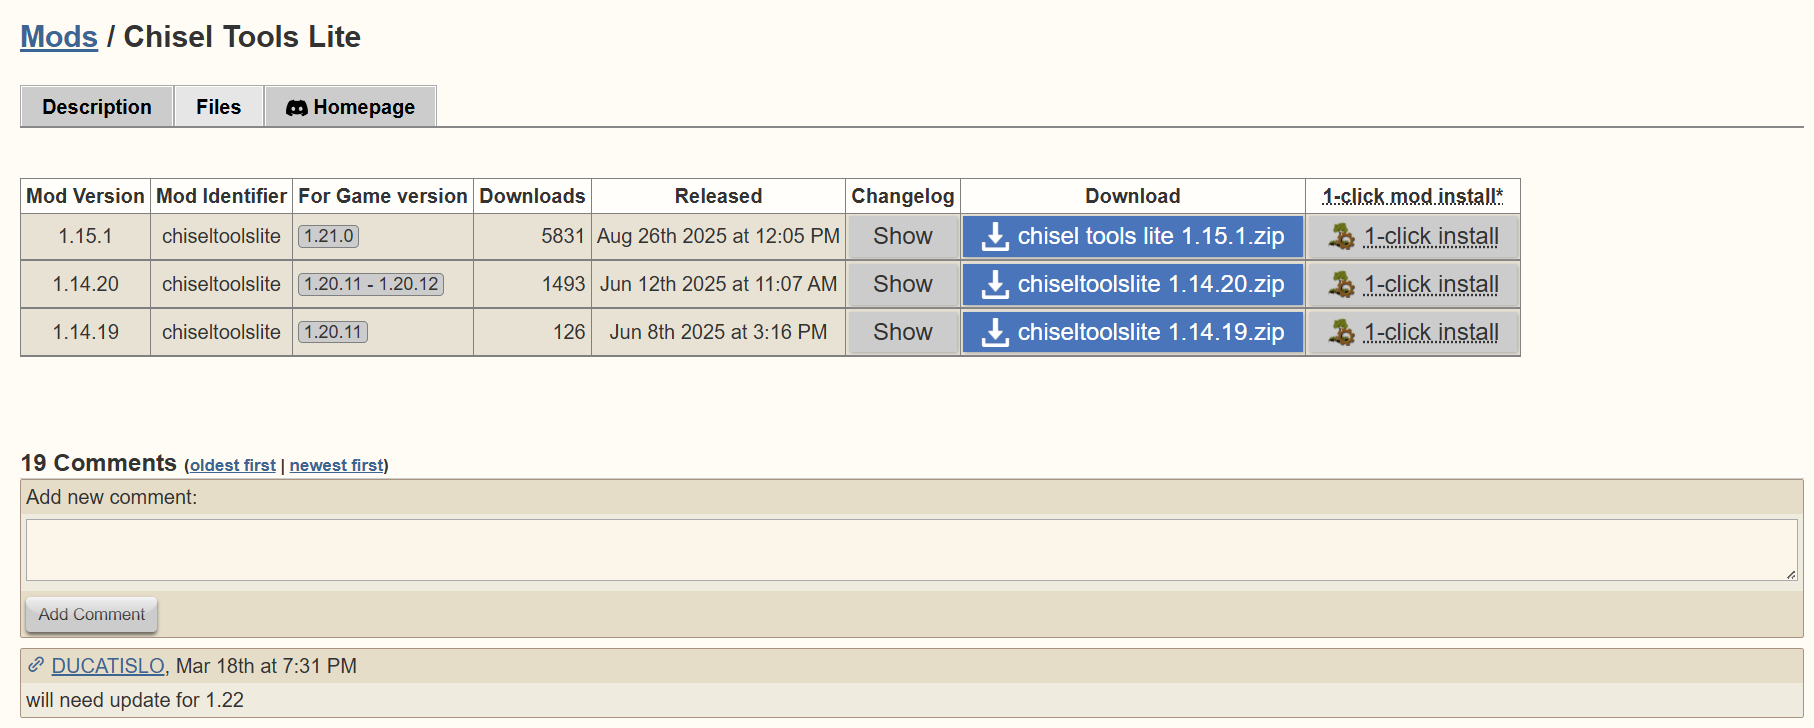Image resolution: width=1814 pixels, height=728 pixels.
Task: Use 1-click install for version 1.15.1
Action: coord(1413,237)
